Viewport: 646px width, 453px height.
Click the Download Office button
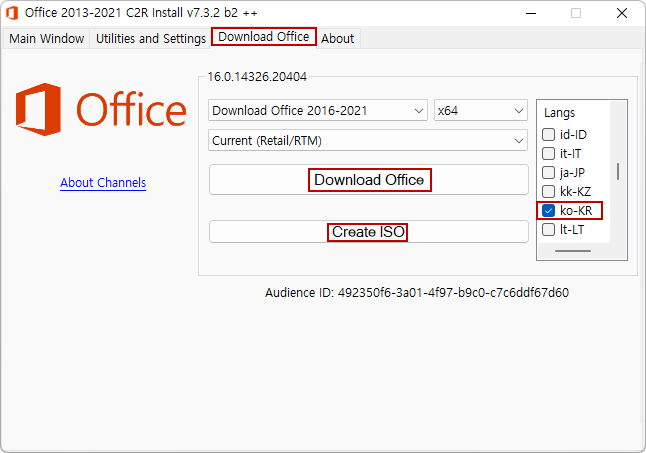[369, 180]
